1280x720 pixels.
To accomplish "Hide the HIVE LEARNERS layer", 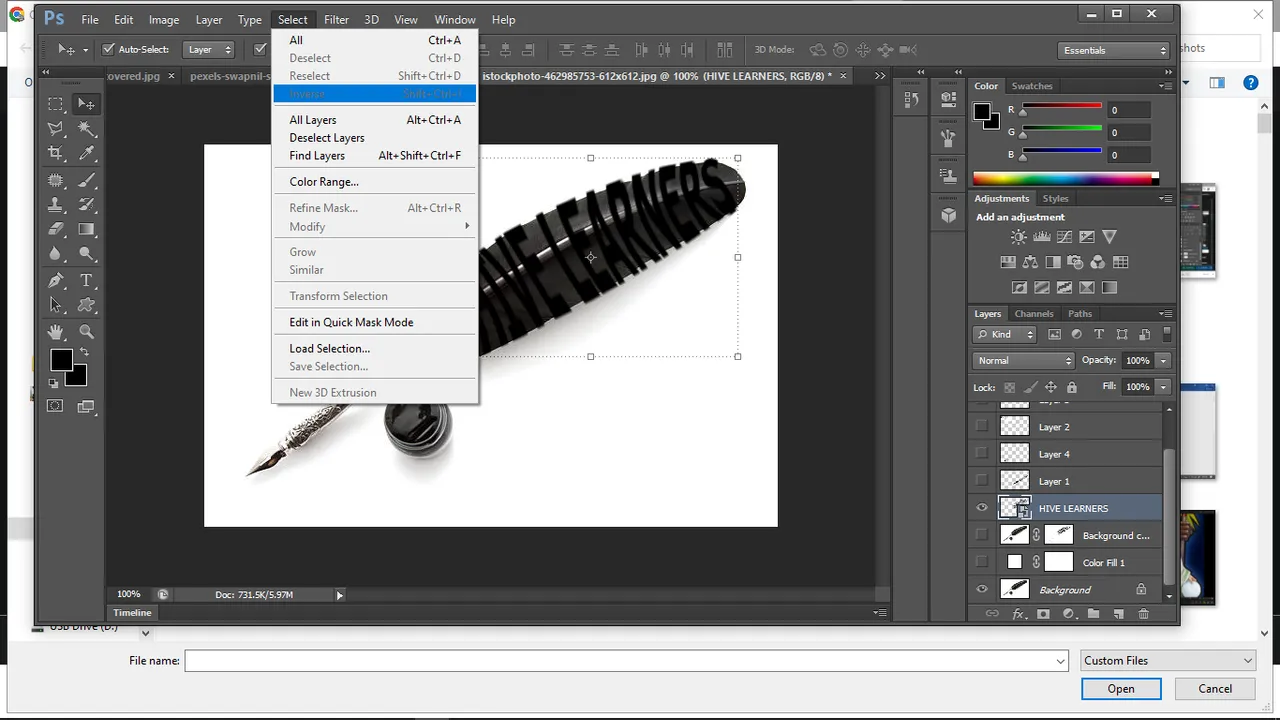I will point(982,508).
